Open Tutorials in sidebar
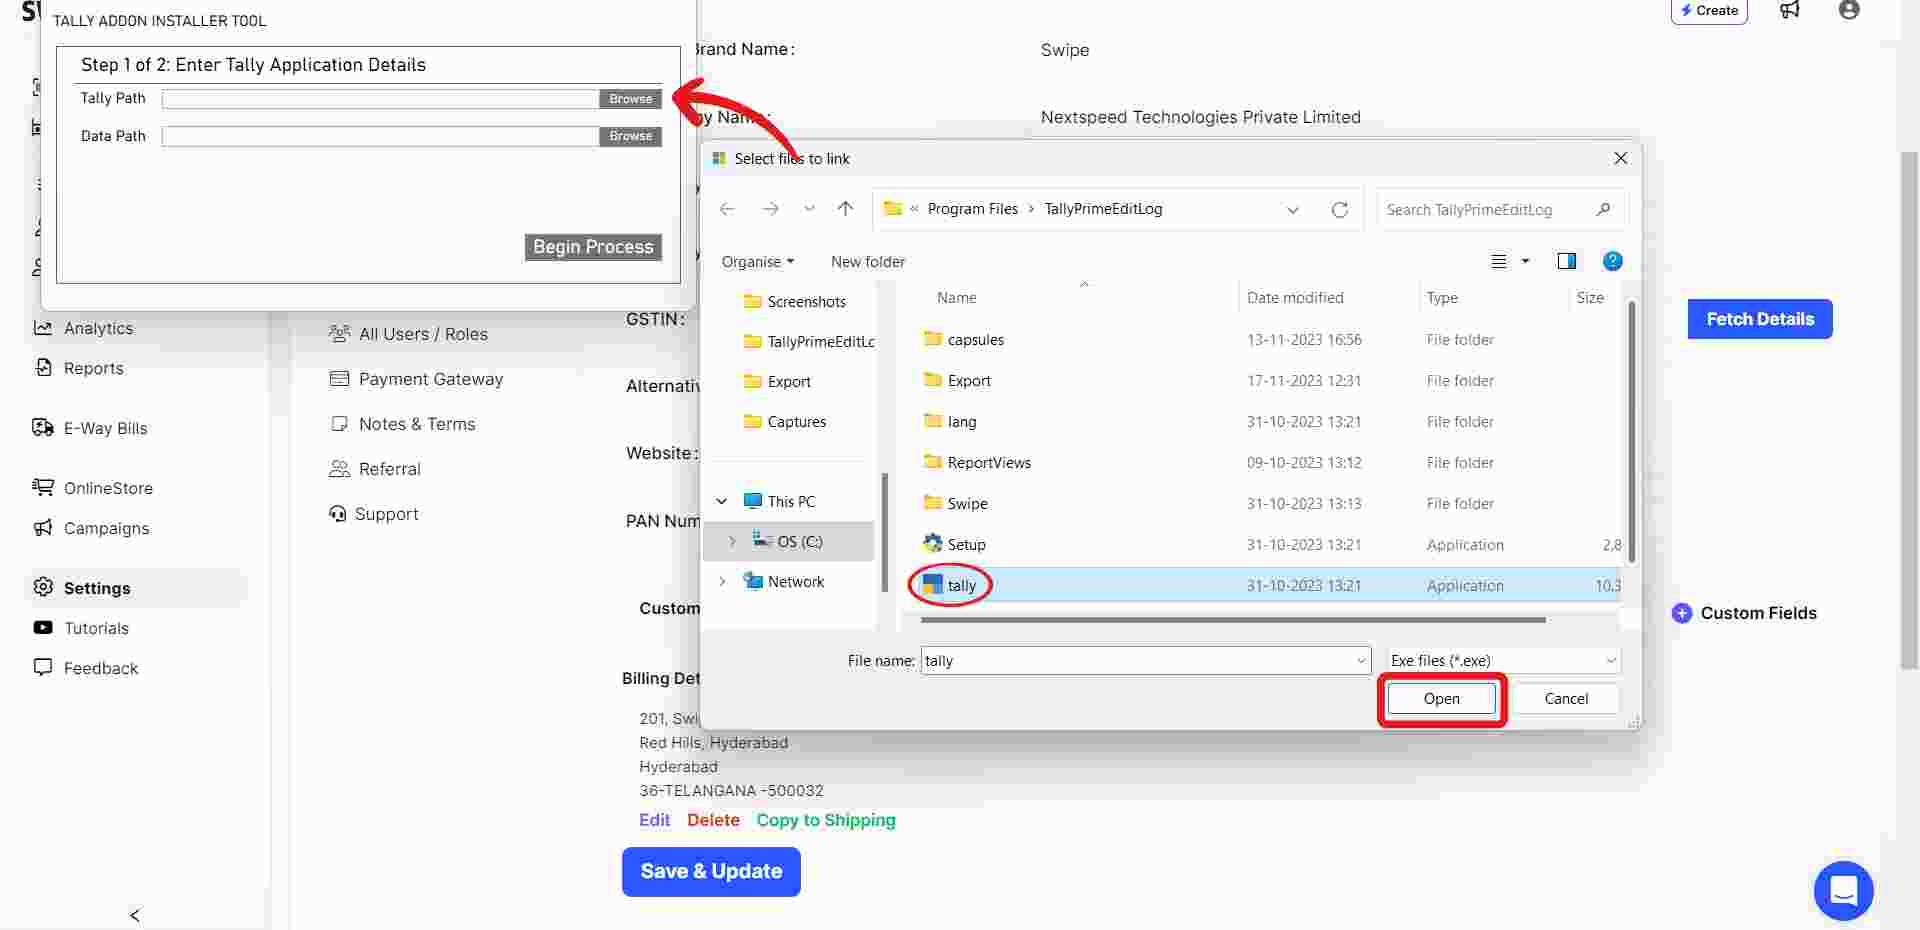 tap(82, 628)
